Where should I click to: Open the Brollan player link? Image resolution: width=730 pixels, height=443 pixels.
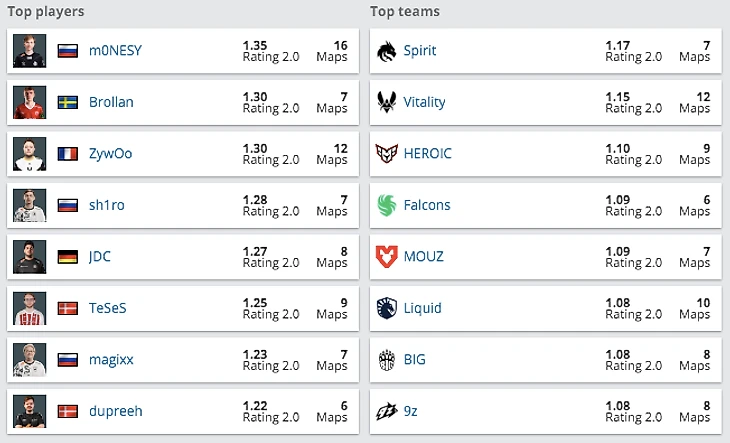(x=110, y=102)
